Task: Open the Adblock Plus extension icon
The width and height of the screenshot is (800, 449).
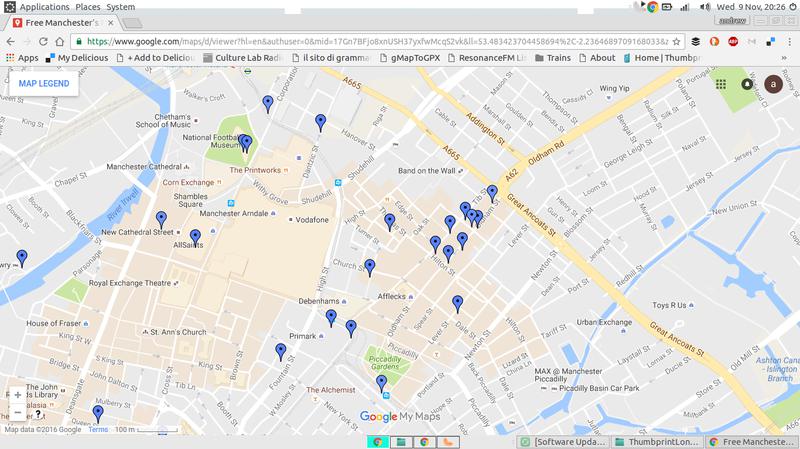Action: coord(733,42)
